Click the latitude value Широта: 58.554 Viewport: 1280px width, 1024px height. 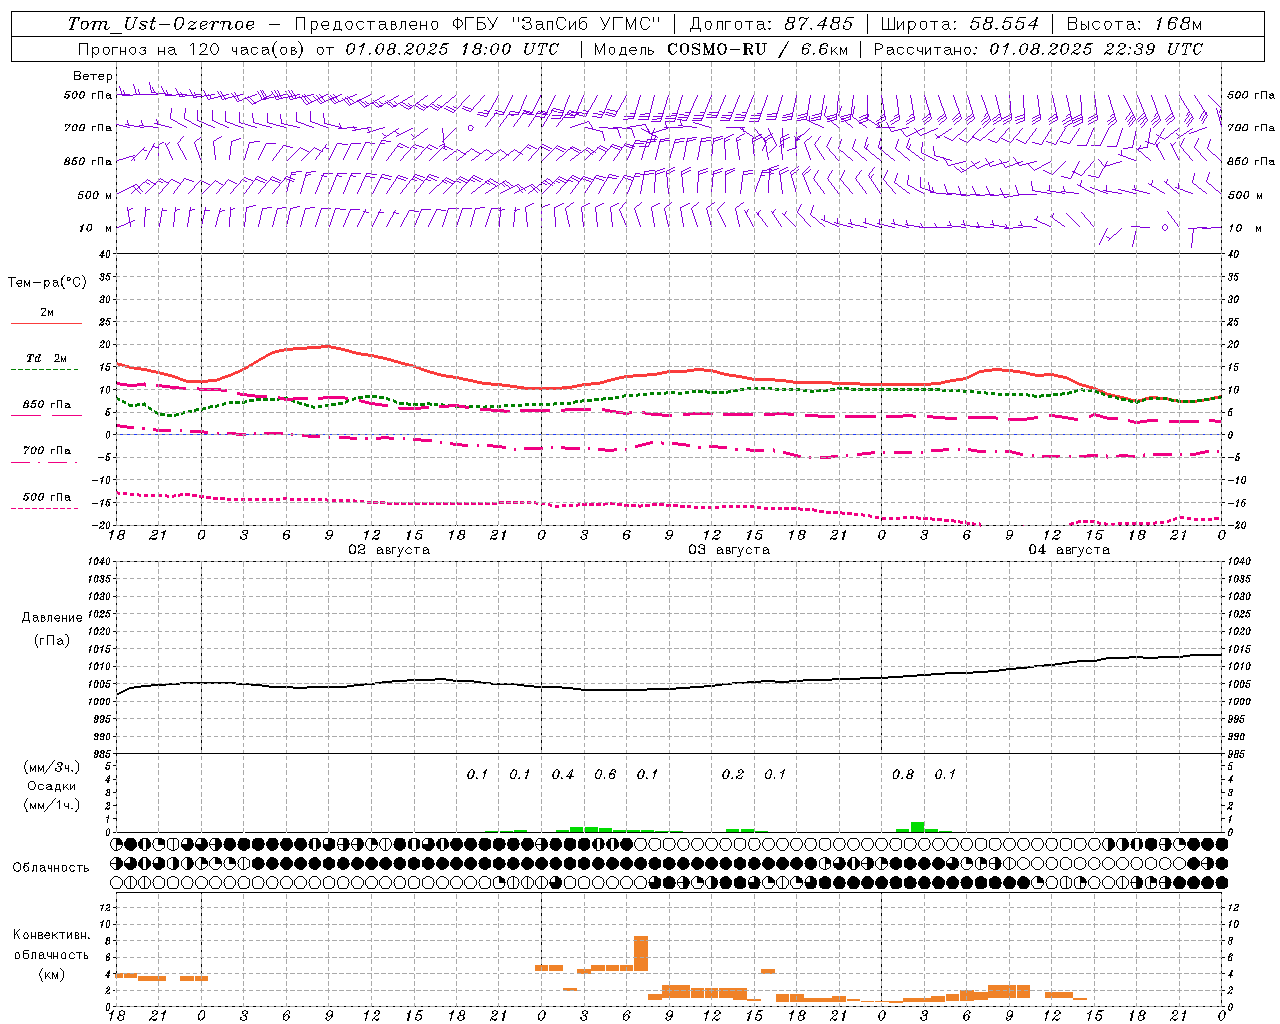pos(961,24)
